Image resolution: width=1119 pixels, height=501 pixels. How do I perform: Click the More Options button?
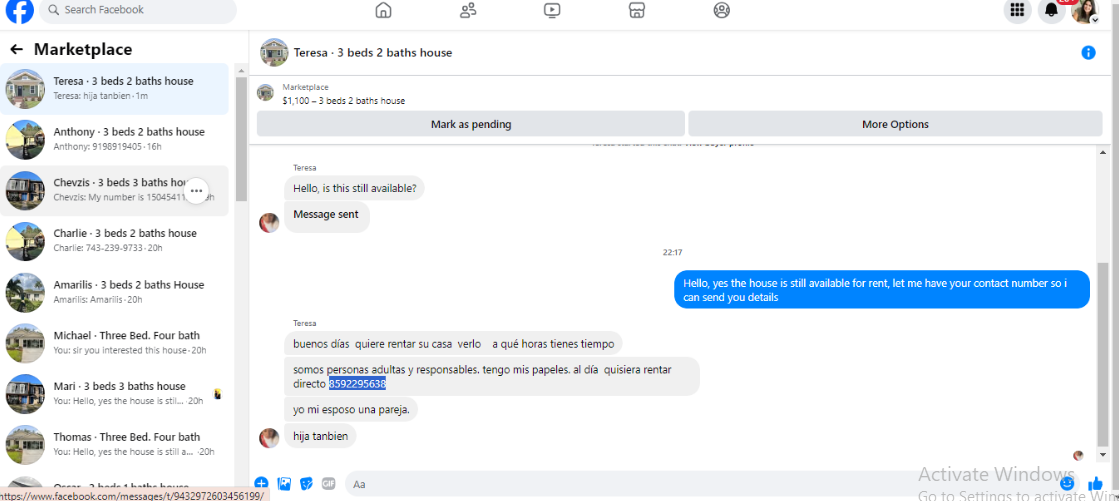tap(895, 124)
